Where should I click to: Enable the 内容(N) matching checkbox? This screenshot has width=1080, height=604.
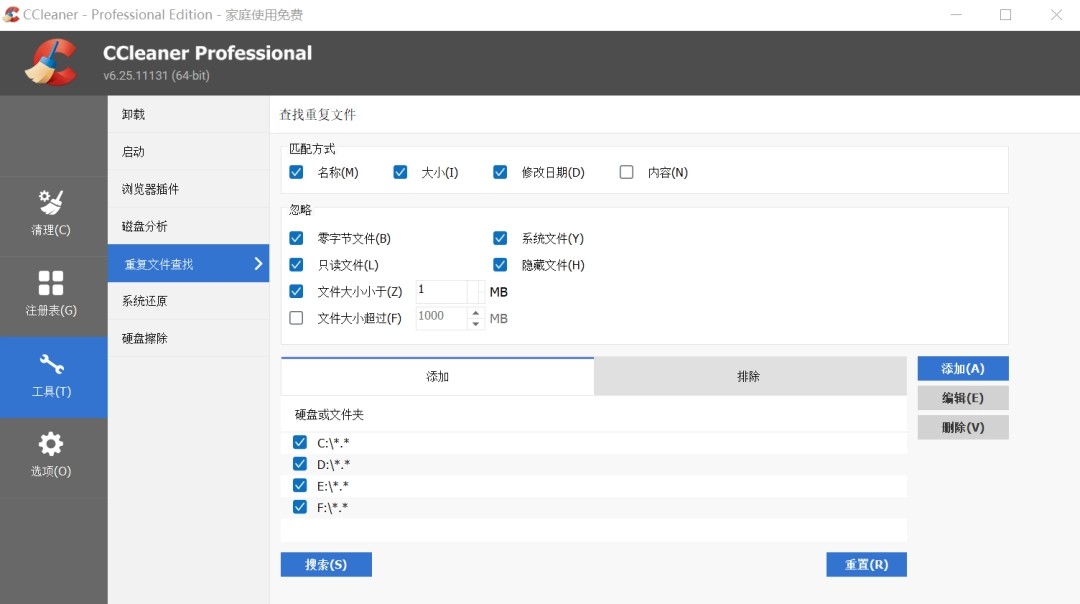point(626,172)
